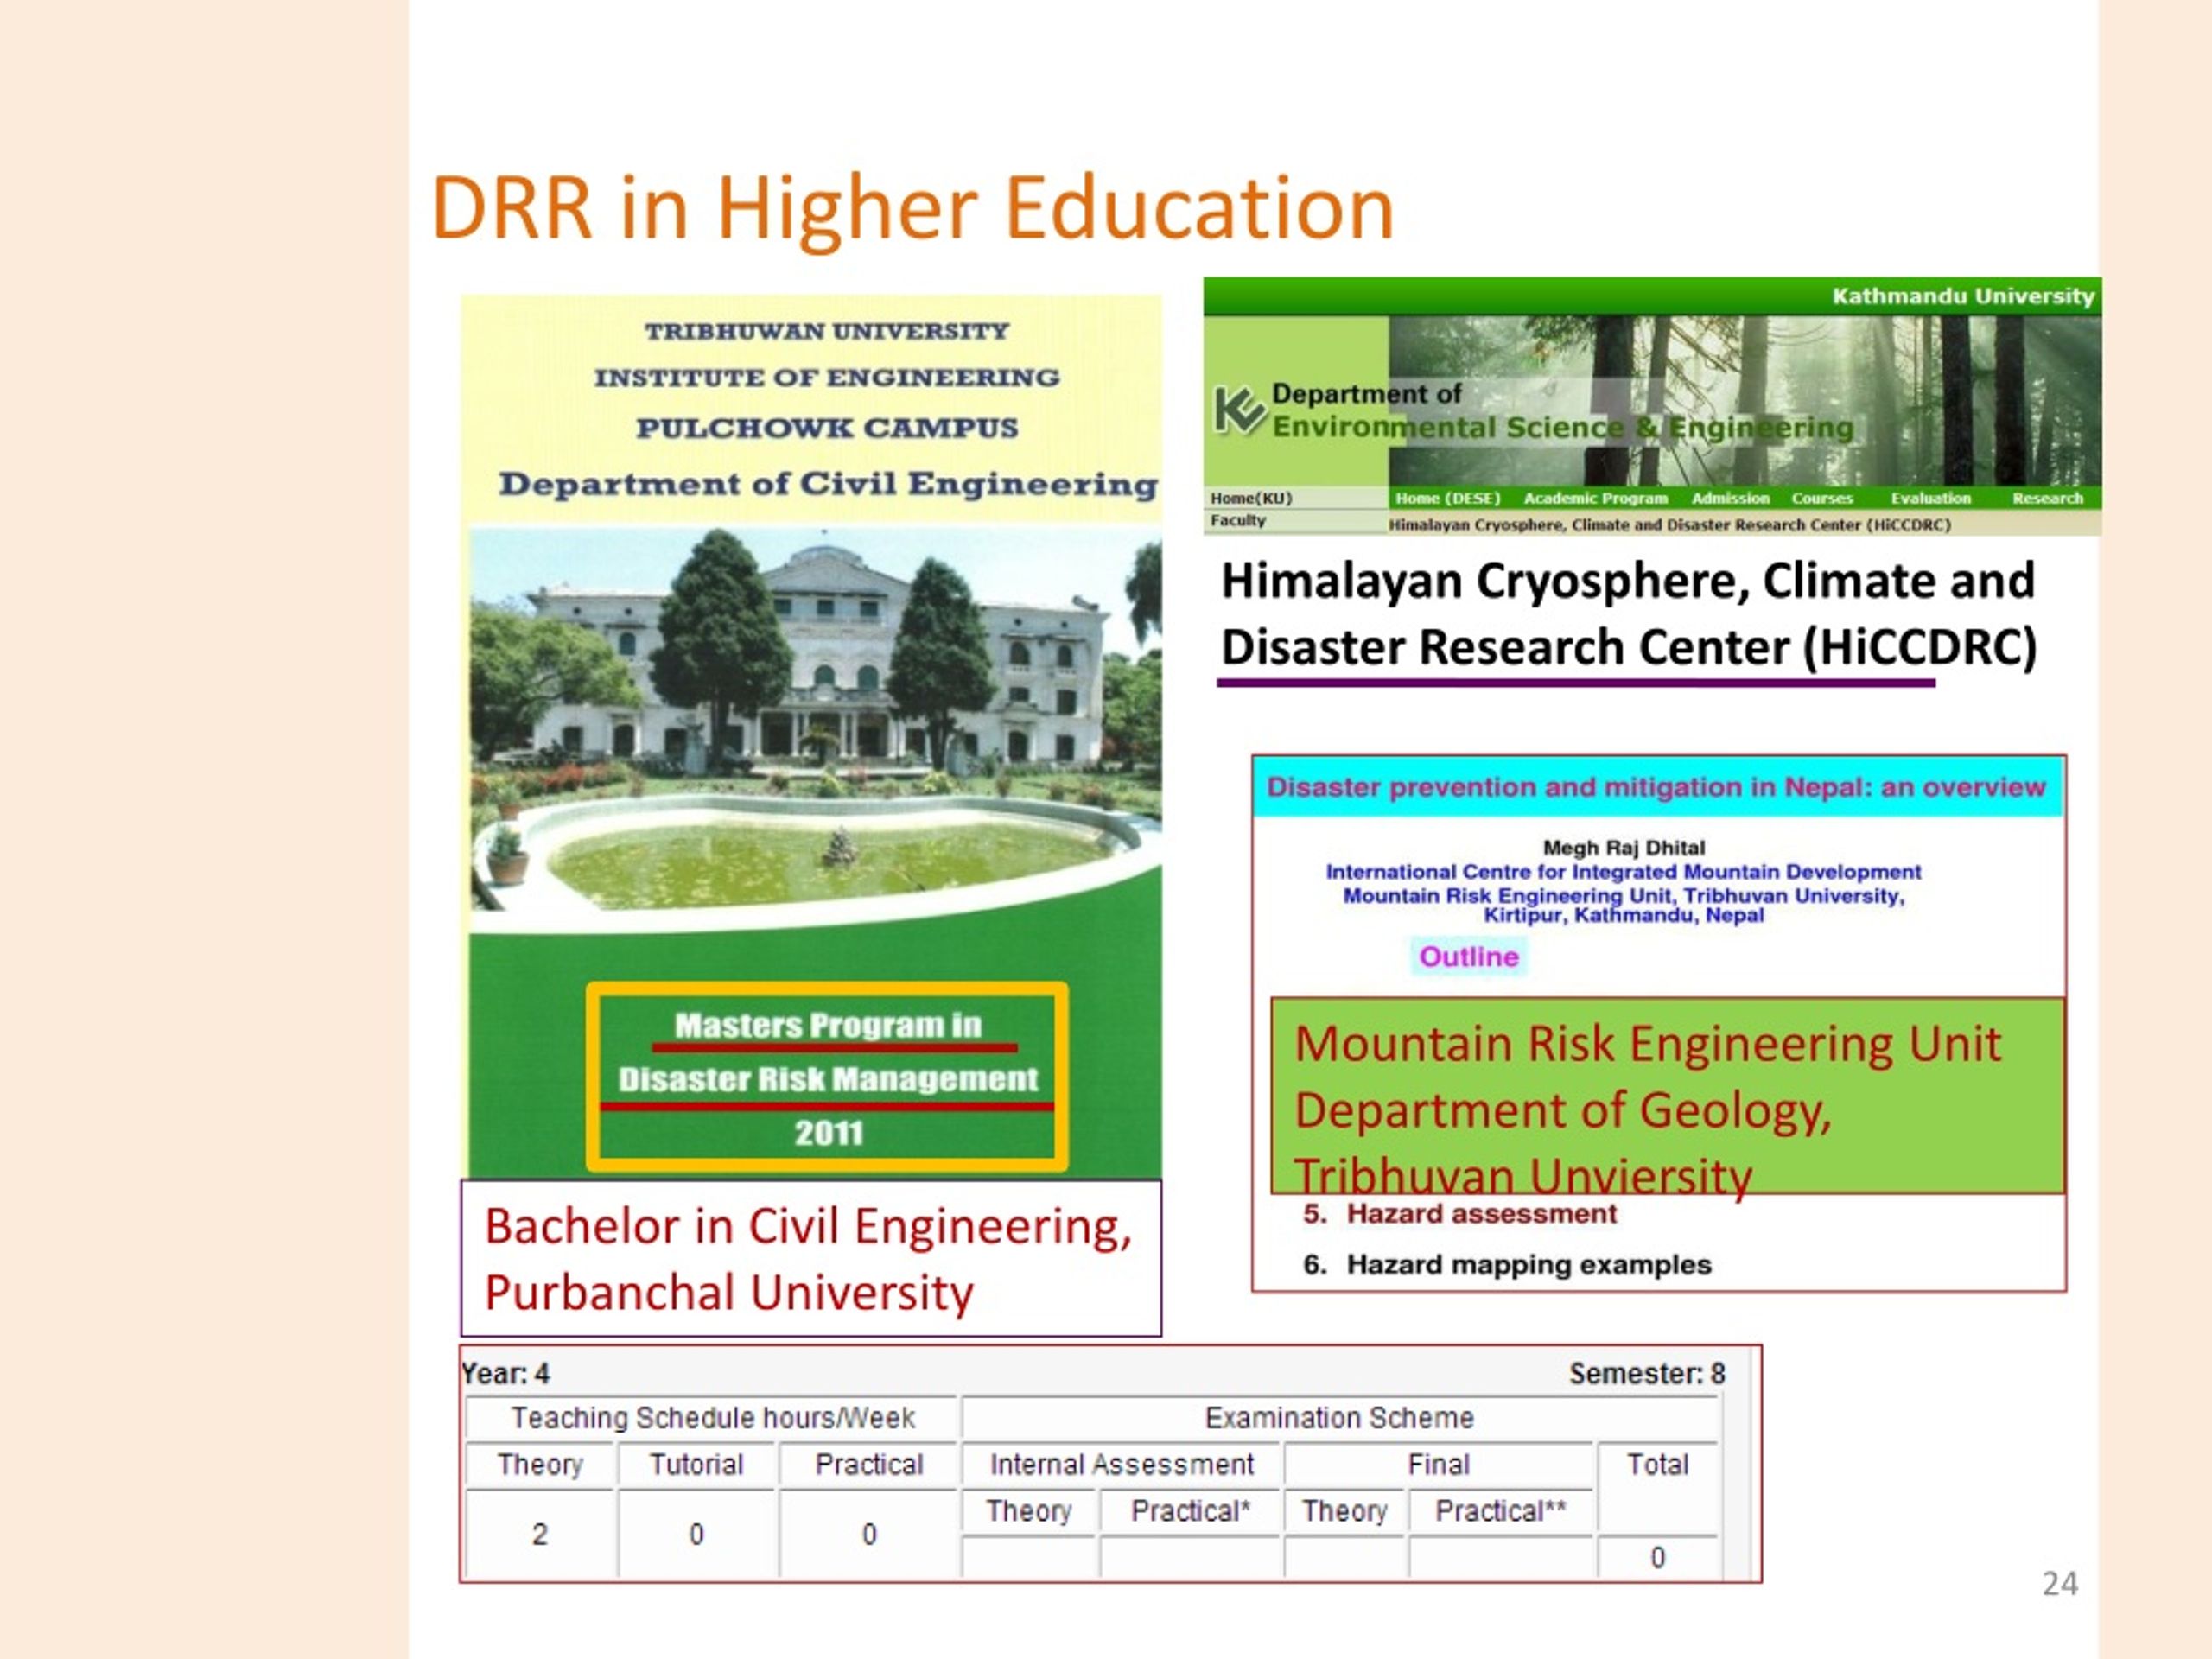Click the small HiCCDRC link under the green menu bar

[1669, 525]
